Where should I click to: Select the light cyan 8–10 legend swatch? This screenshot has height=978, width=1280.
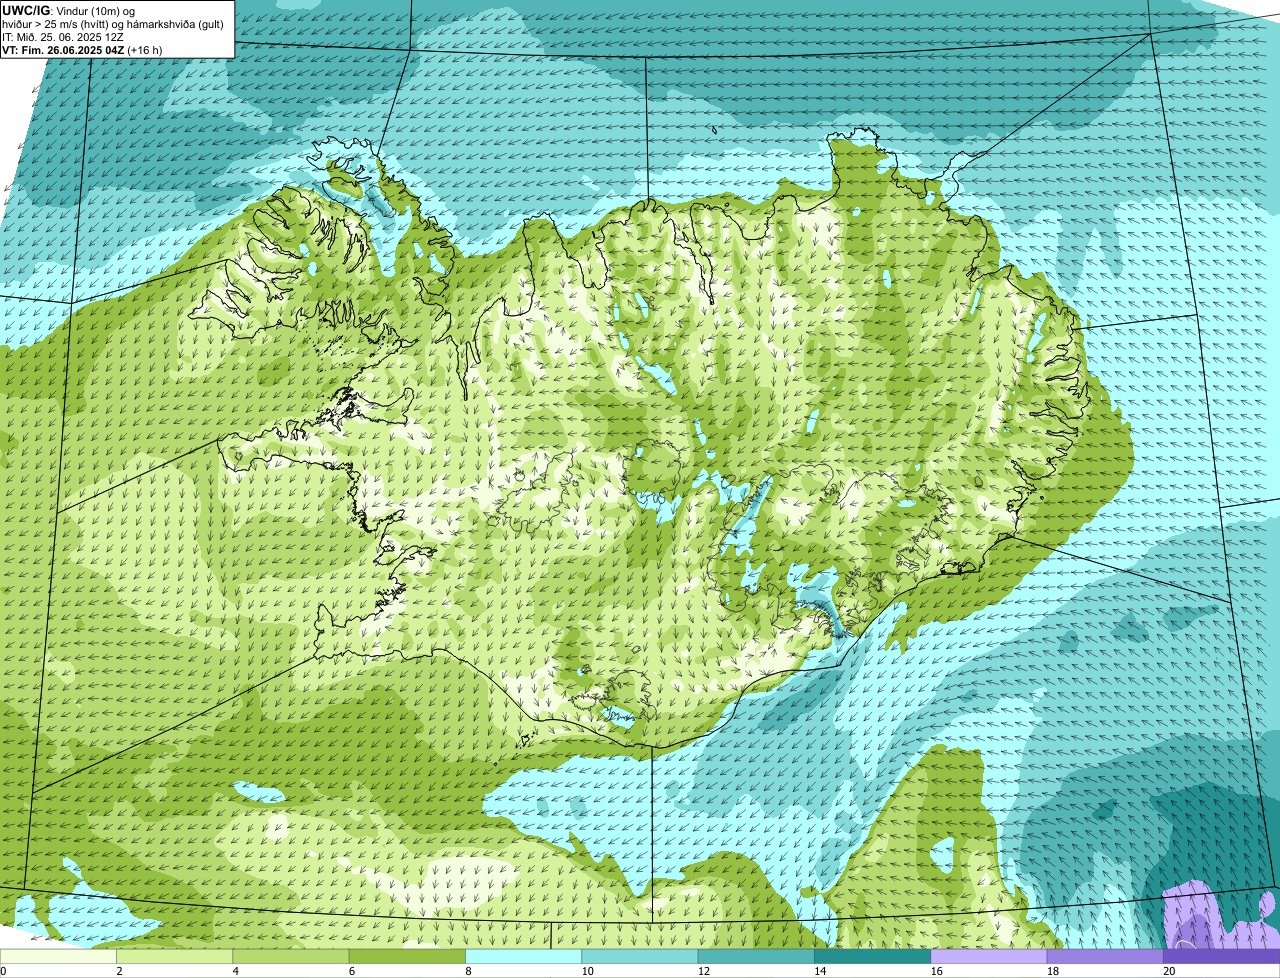(524, 956)
